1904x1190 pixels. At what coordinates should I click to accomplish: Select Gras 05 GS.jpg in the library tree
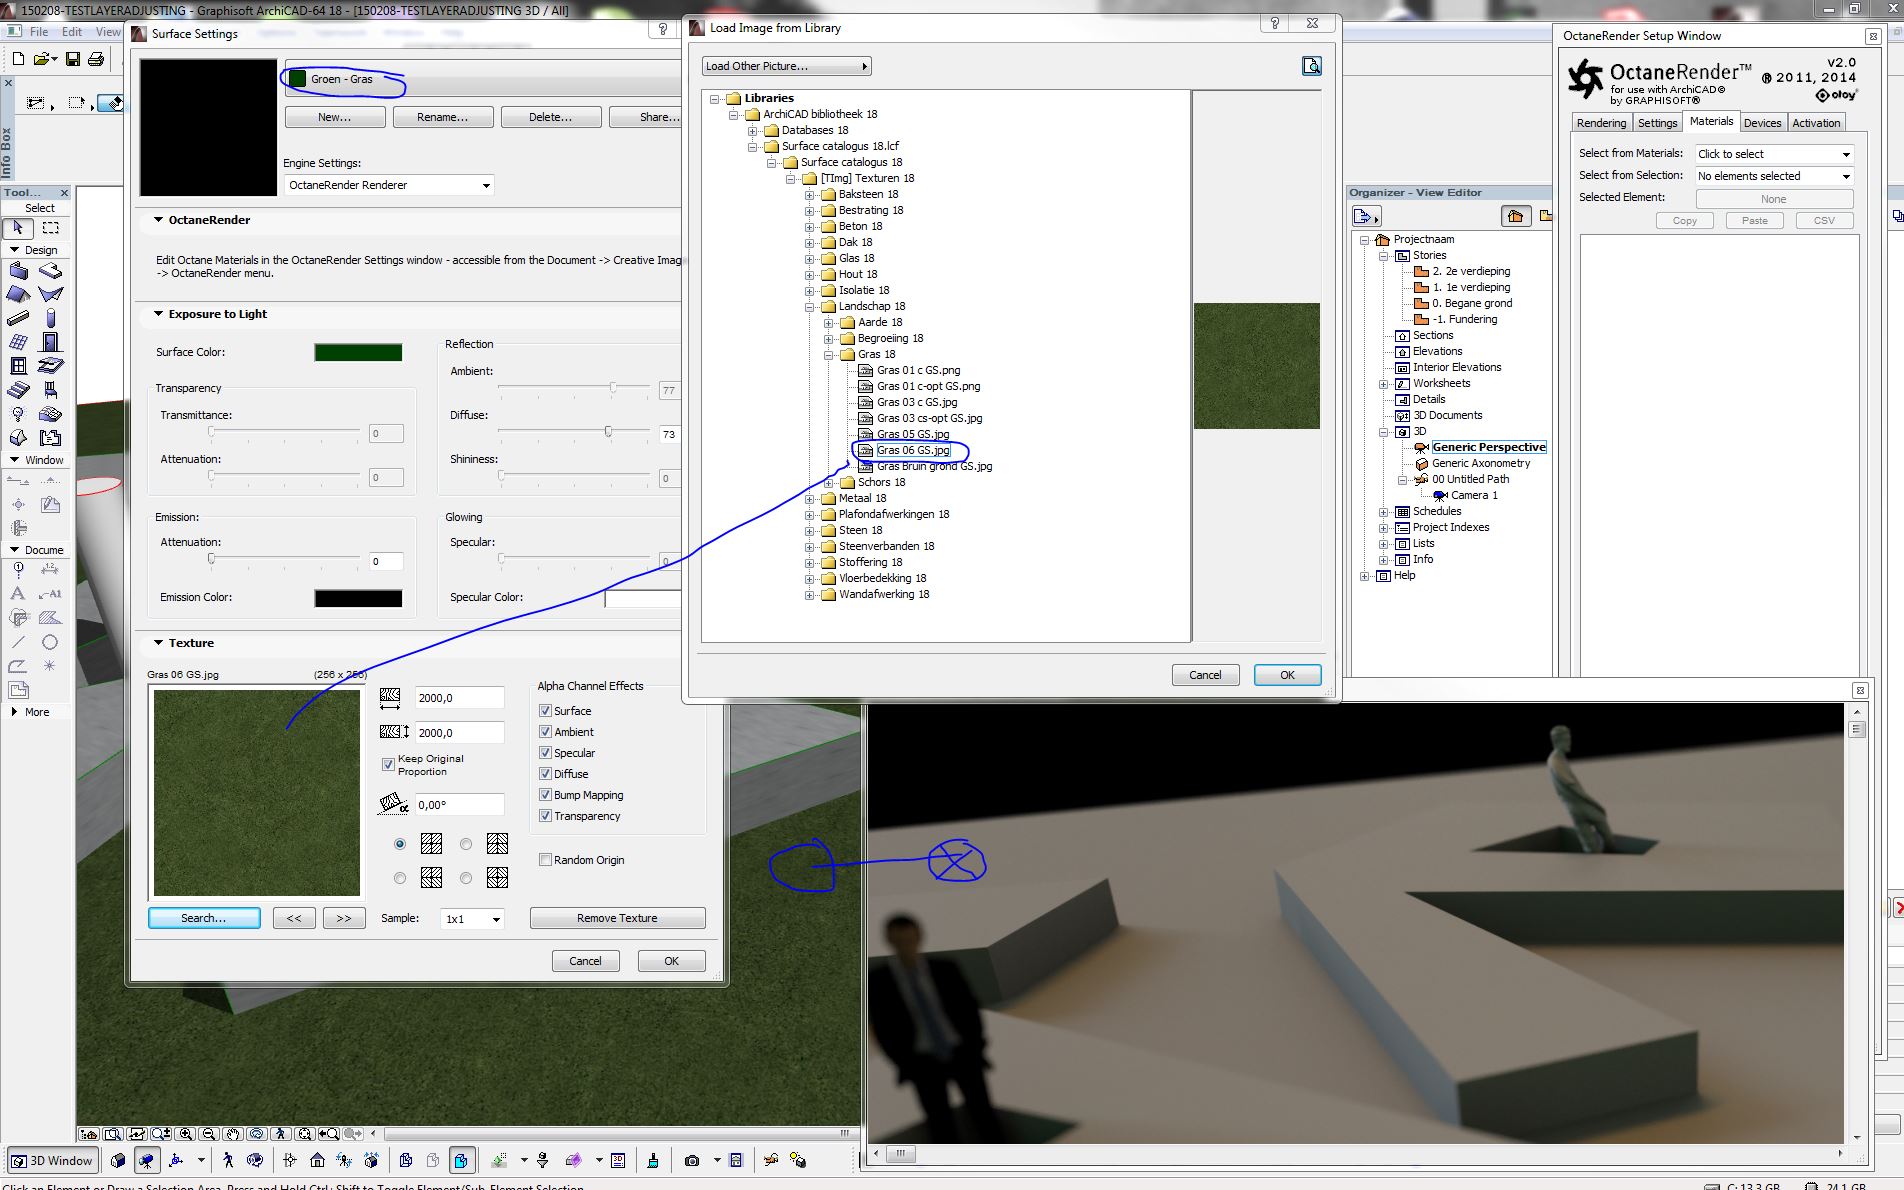(x=913, y=434)
